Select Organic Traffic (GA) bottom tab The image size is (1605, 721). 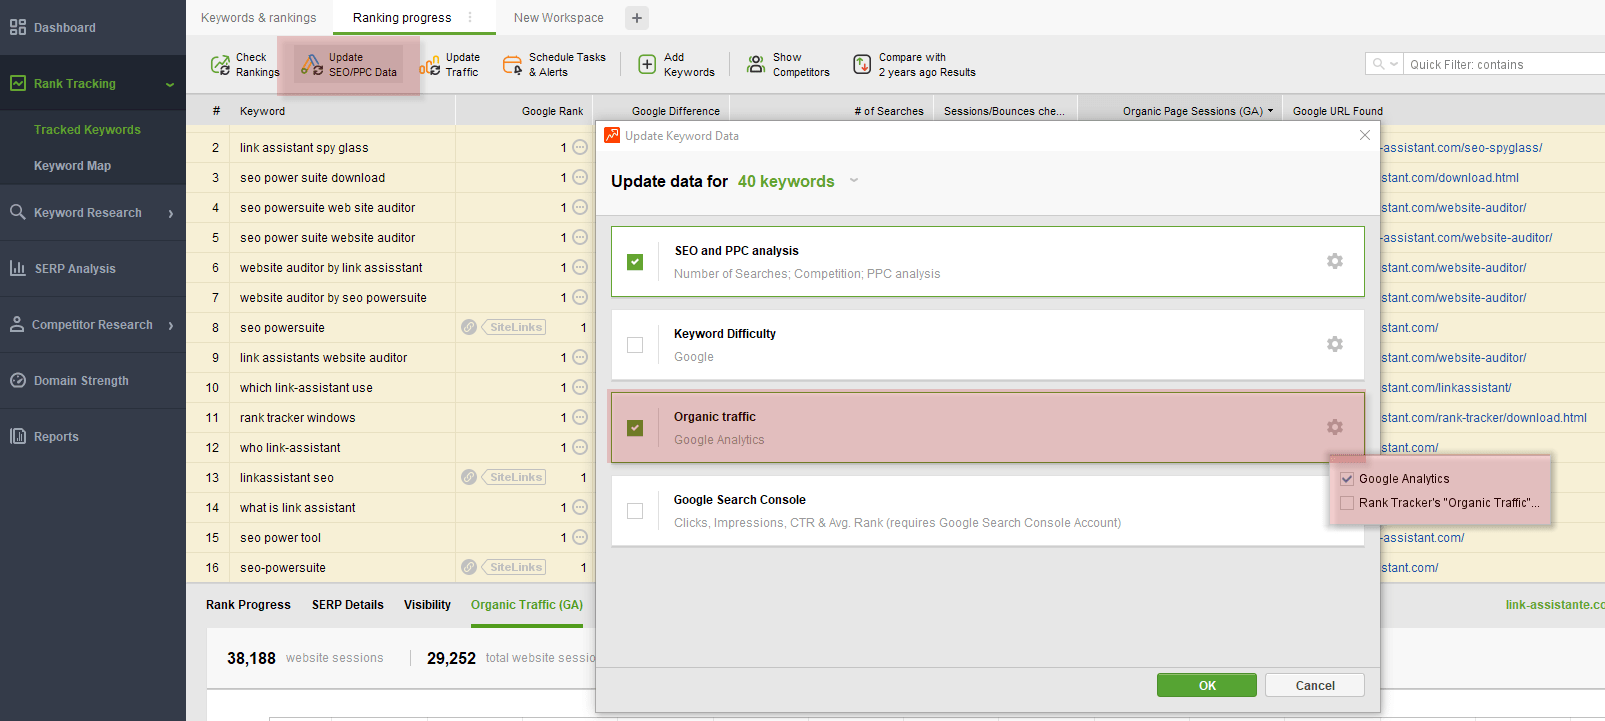(527, 605)
